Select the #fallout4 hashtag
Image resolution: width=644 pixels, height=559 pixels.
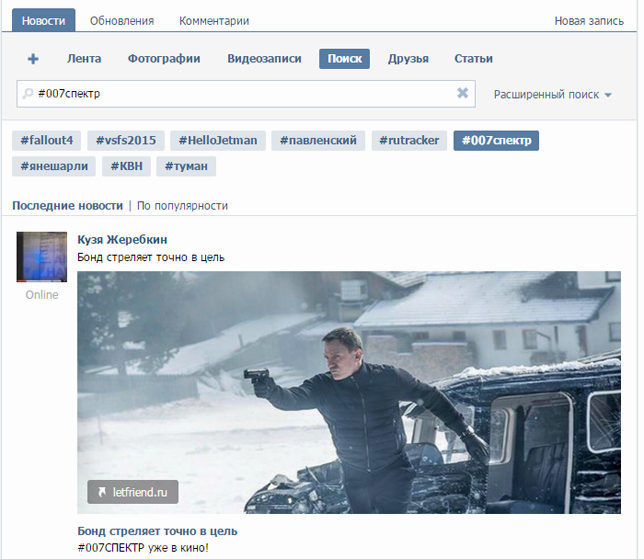[x=46, y=140]
